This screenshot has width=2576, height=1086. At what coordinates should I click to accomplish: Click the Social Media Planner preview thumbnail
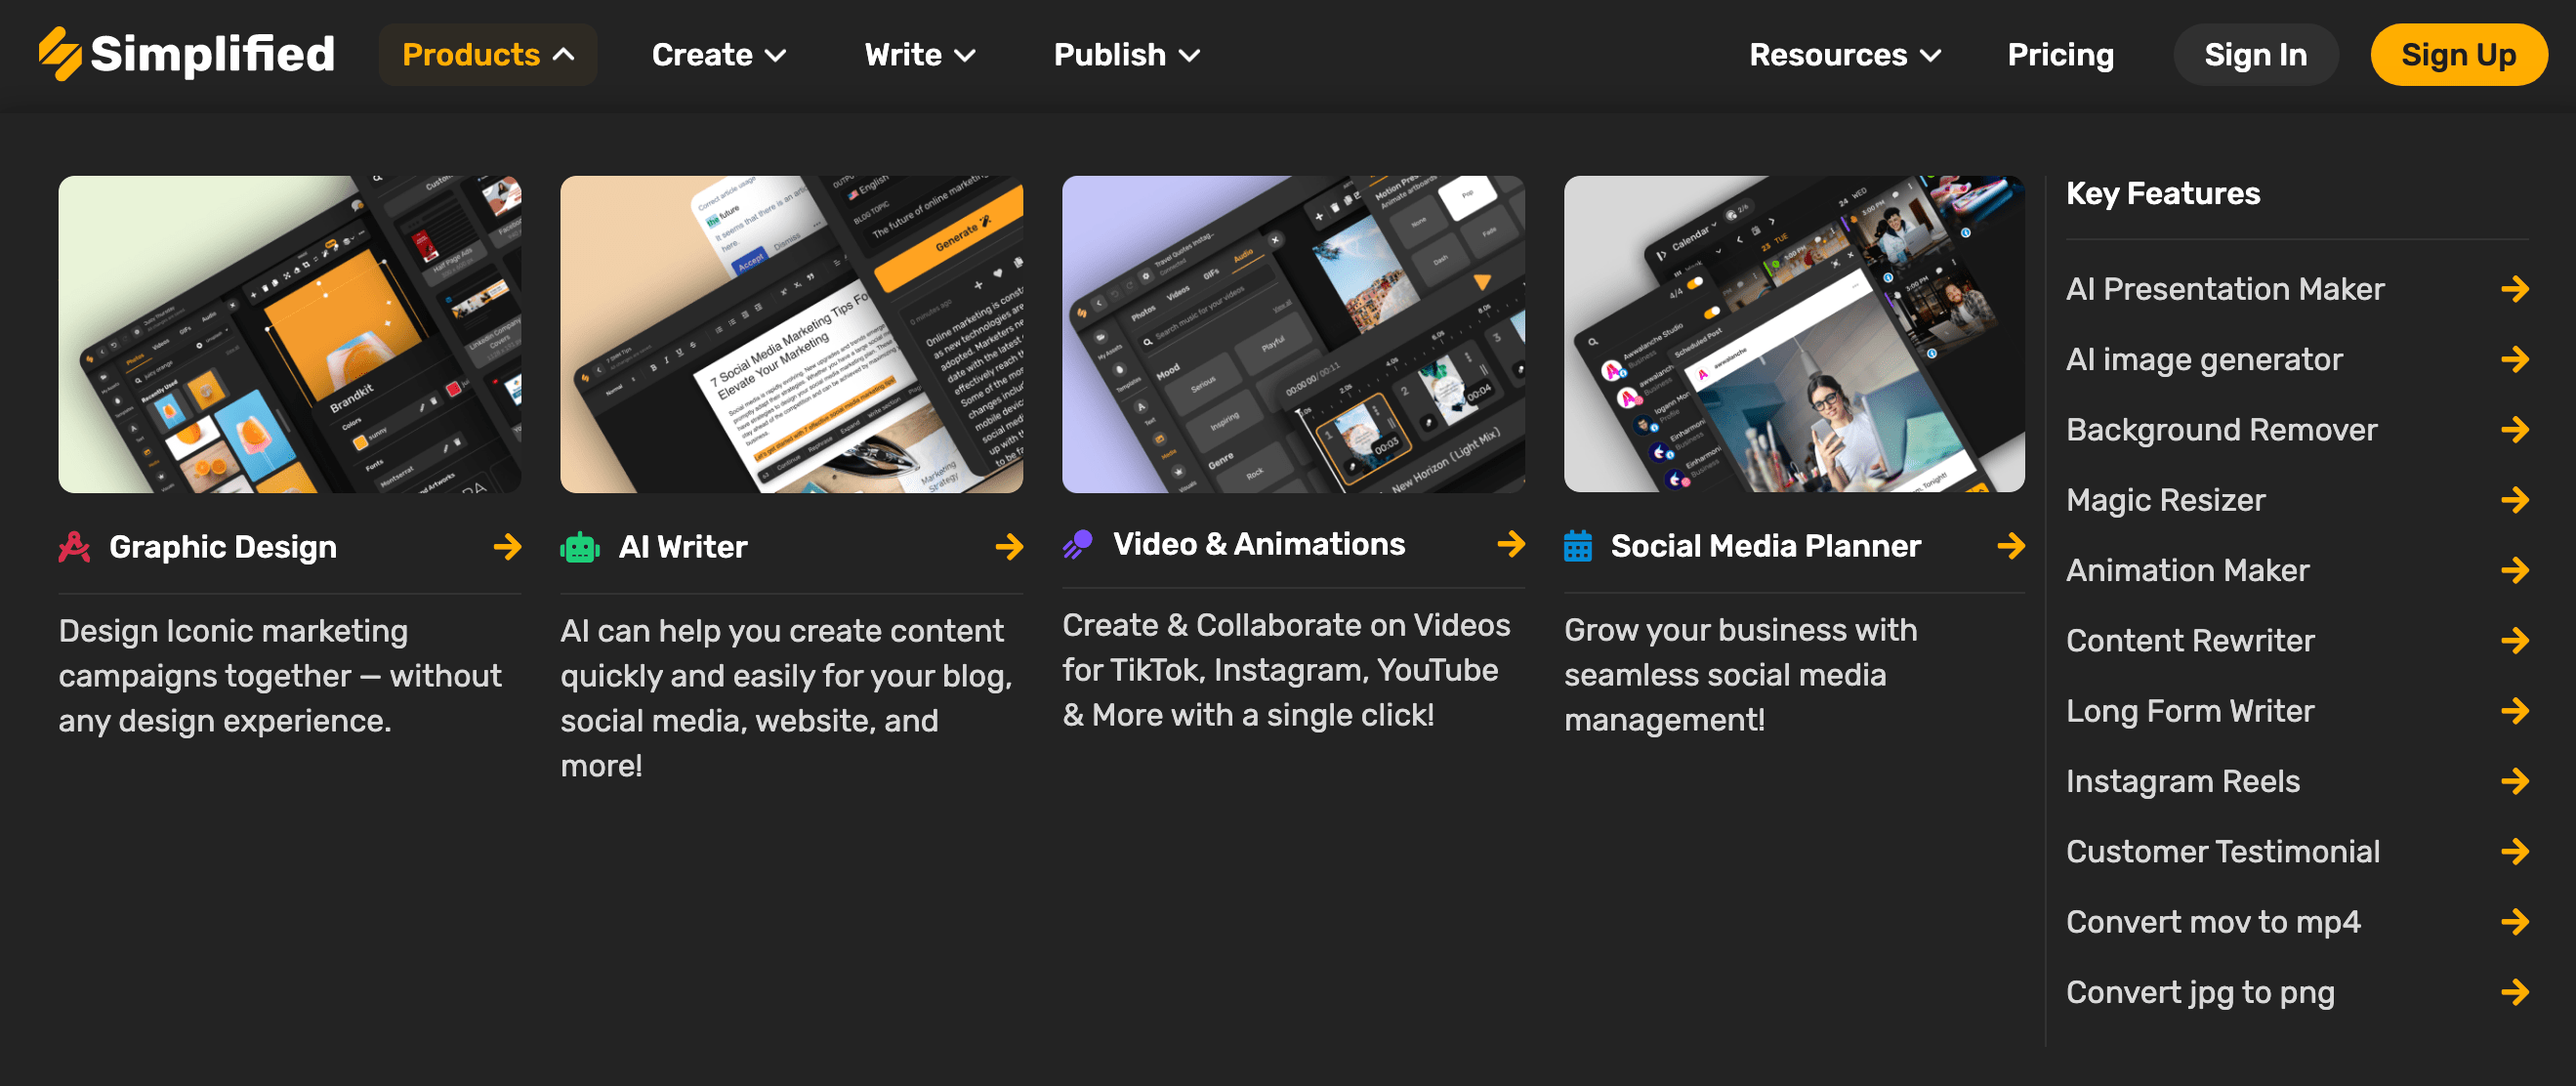coord(1795,334)
